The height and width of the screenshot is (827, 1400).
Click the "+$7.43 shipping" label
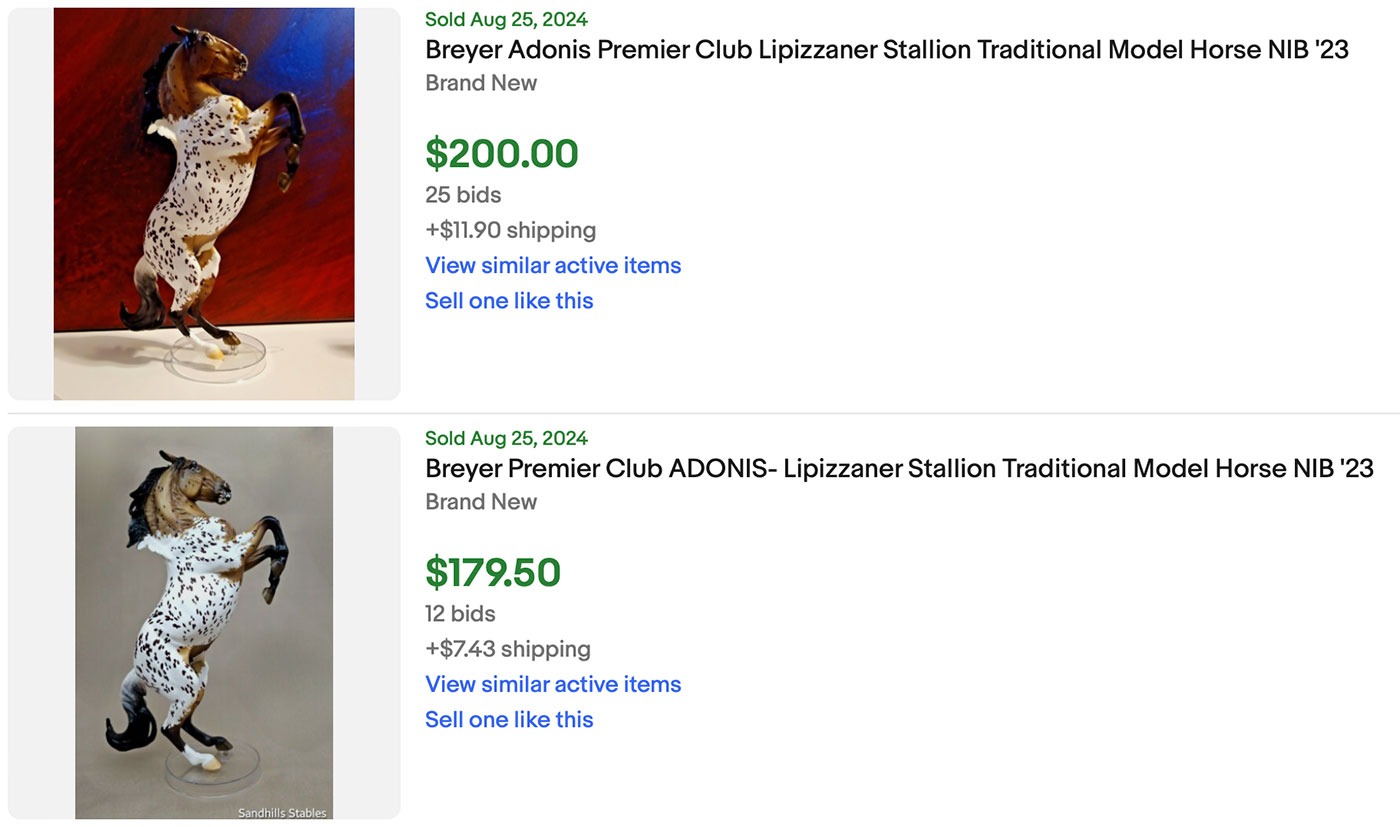pyautogui.click(x=508, y=649)
